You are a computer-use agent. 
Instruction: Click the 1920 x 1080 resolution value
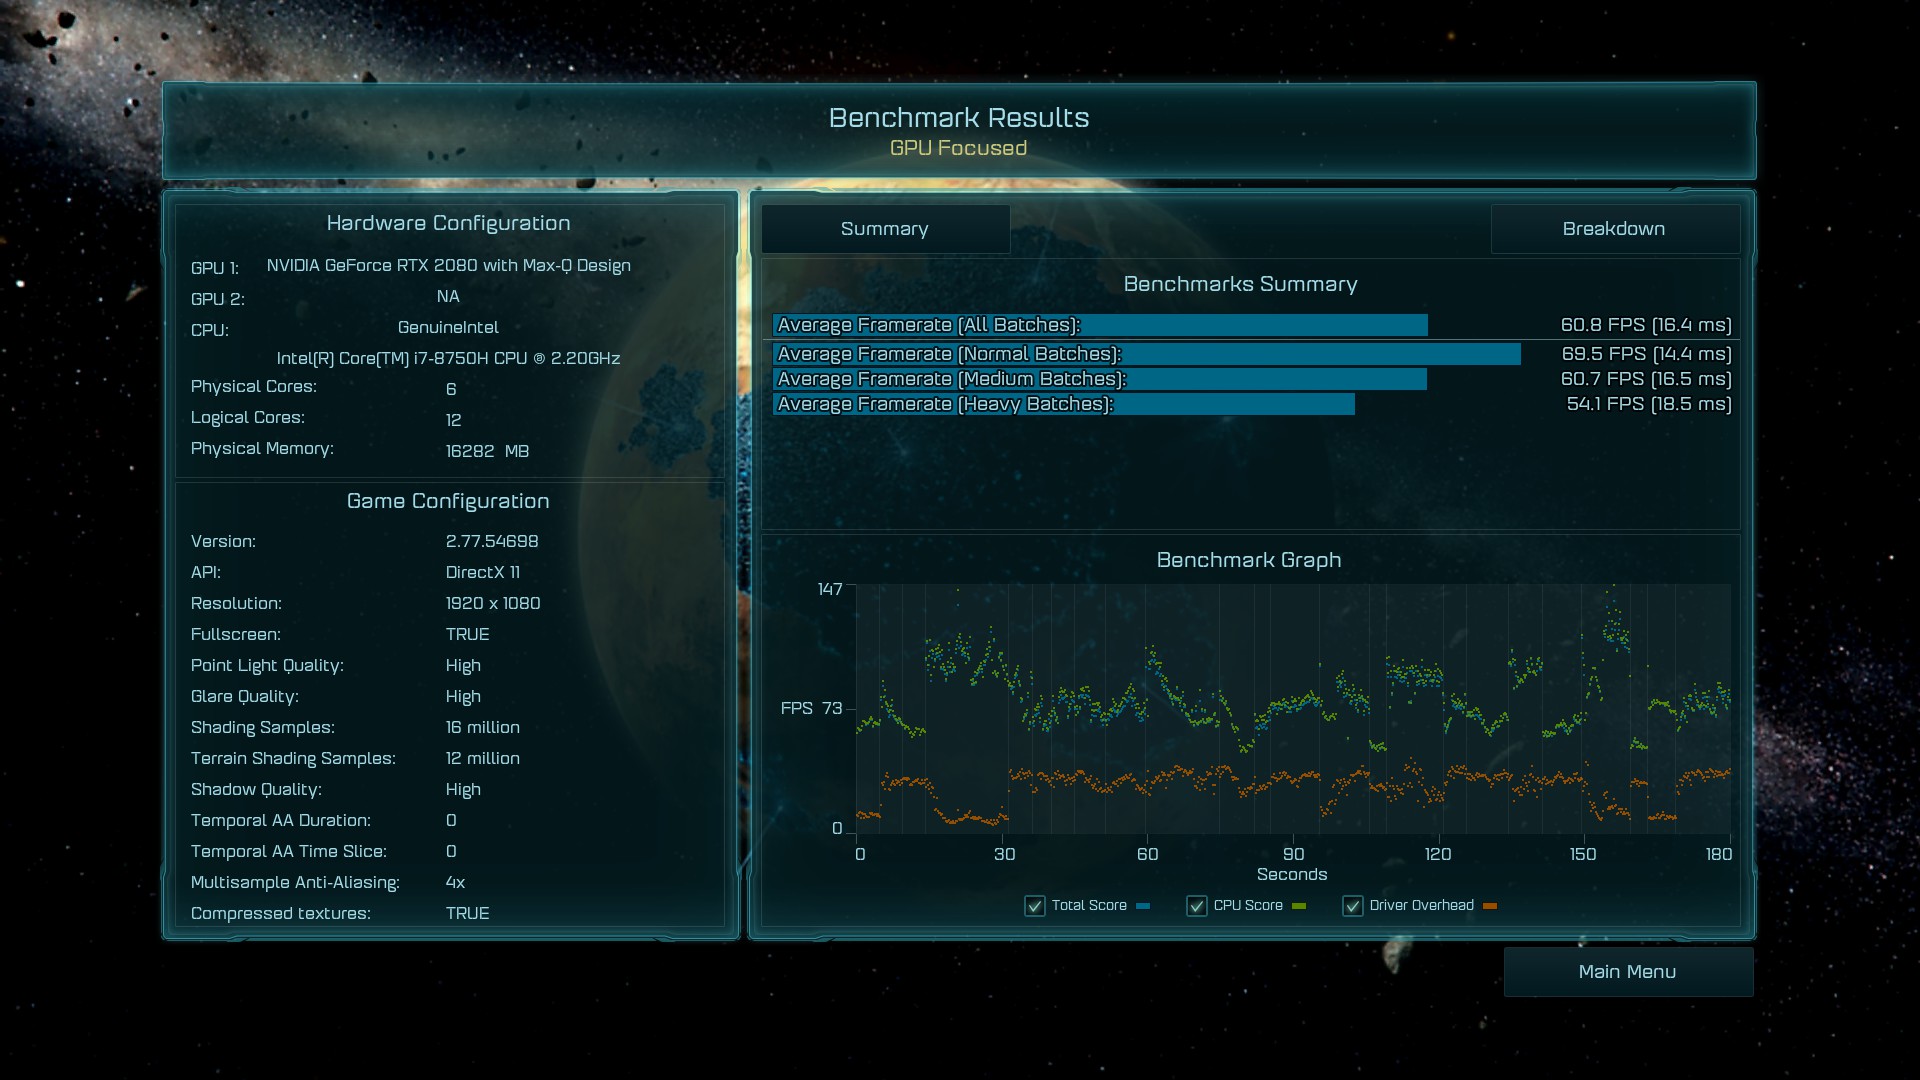(492, 604)
